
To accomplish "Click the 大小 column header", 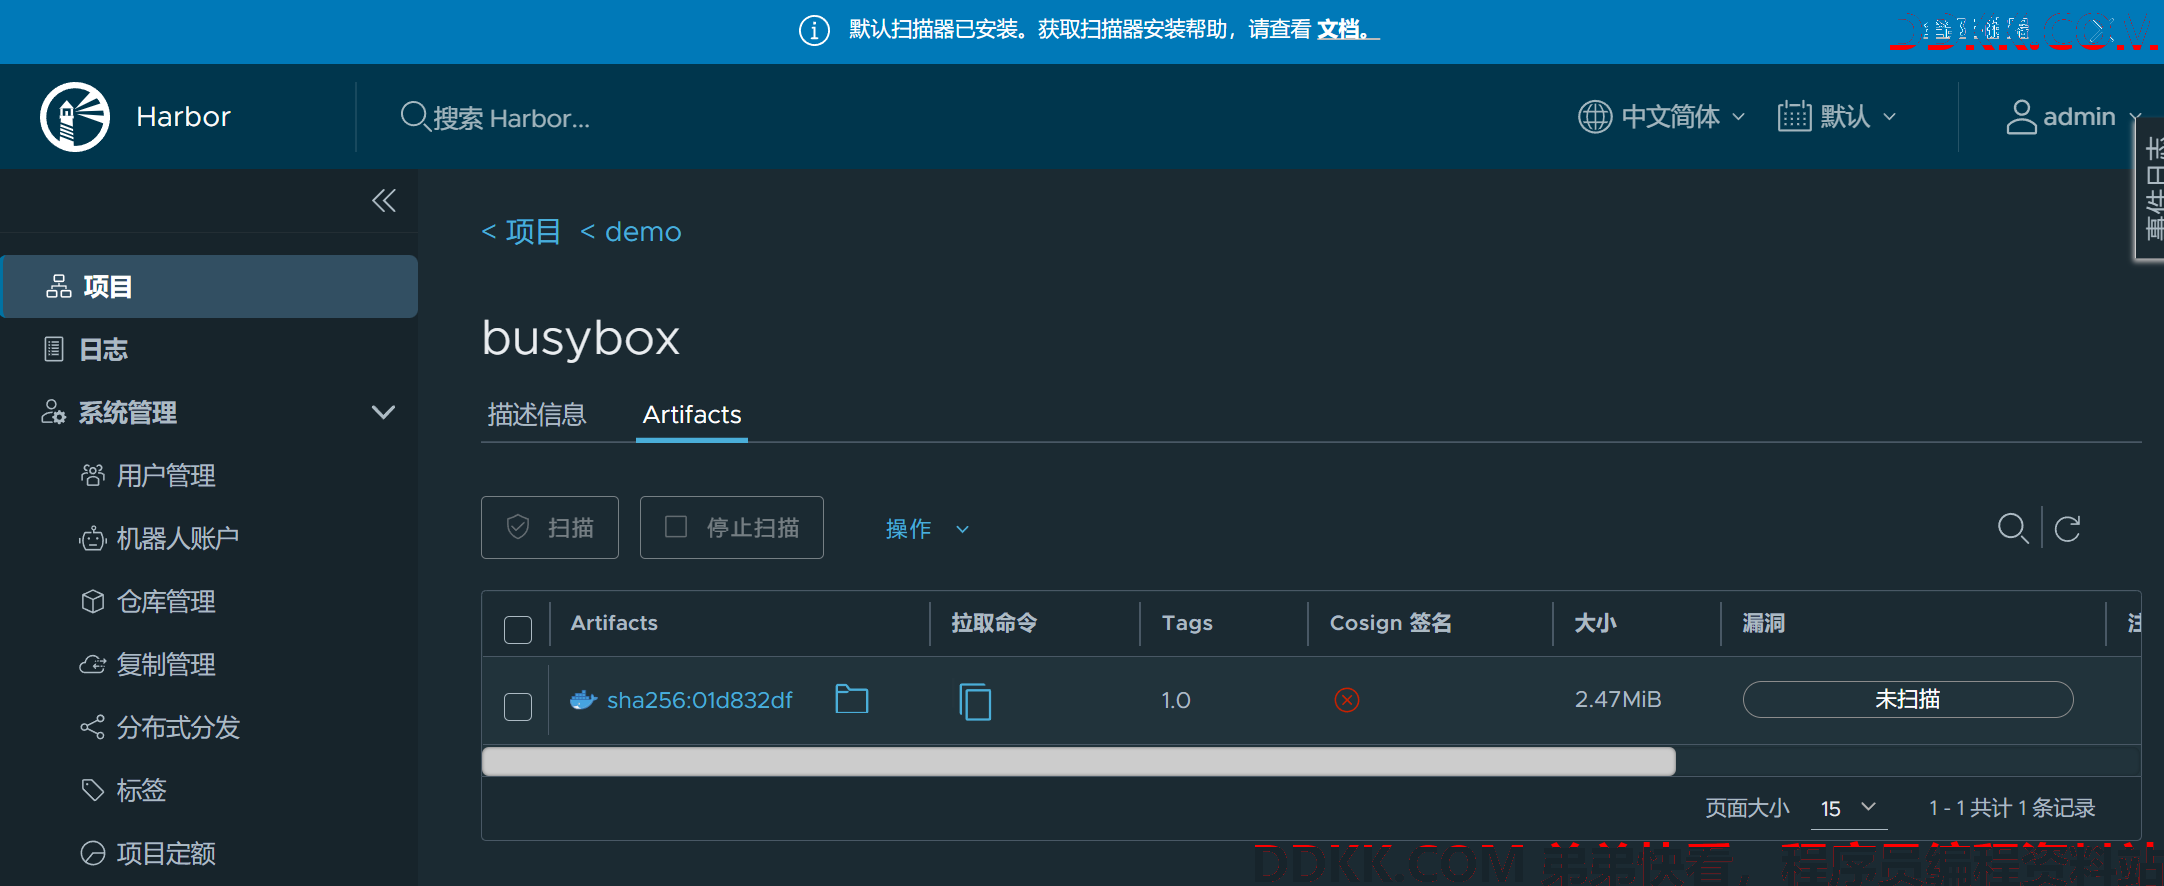I will tap(1595, 623).
